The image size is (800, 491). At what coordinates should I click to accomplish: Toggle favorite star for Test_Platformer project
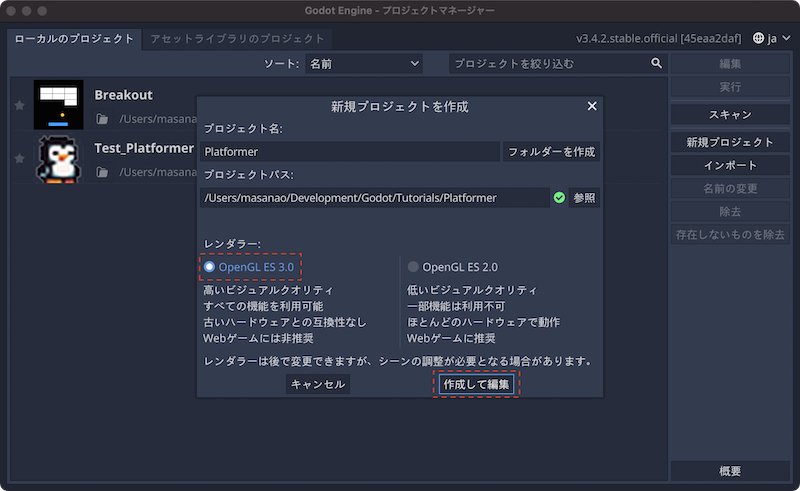point(19,158)
